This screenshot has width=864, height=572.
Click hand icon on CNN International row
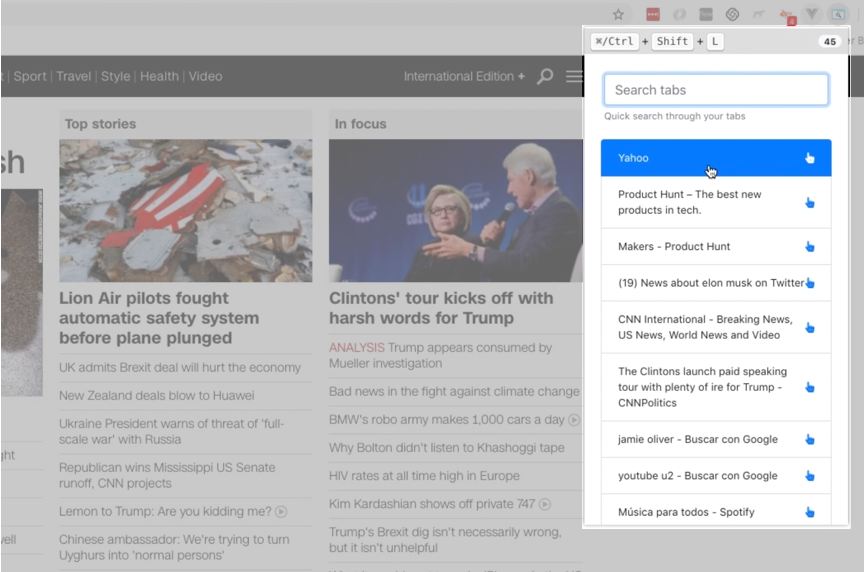pyautogui.click(x=809, y=327)
